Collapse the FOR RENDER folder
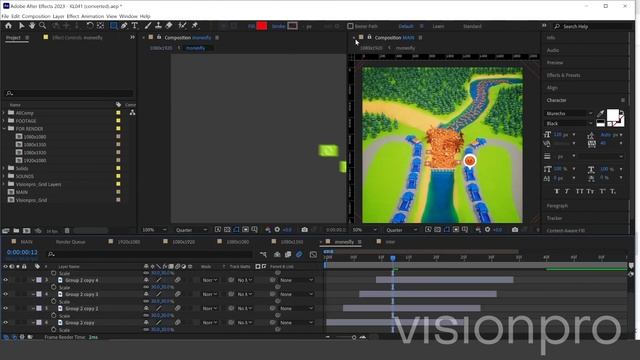The image size is (640, 360). point(4,129)
